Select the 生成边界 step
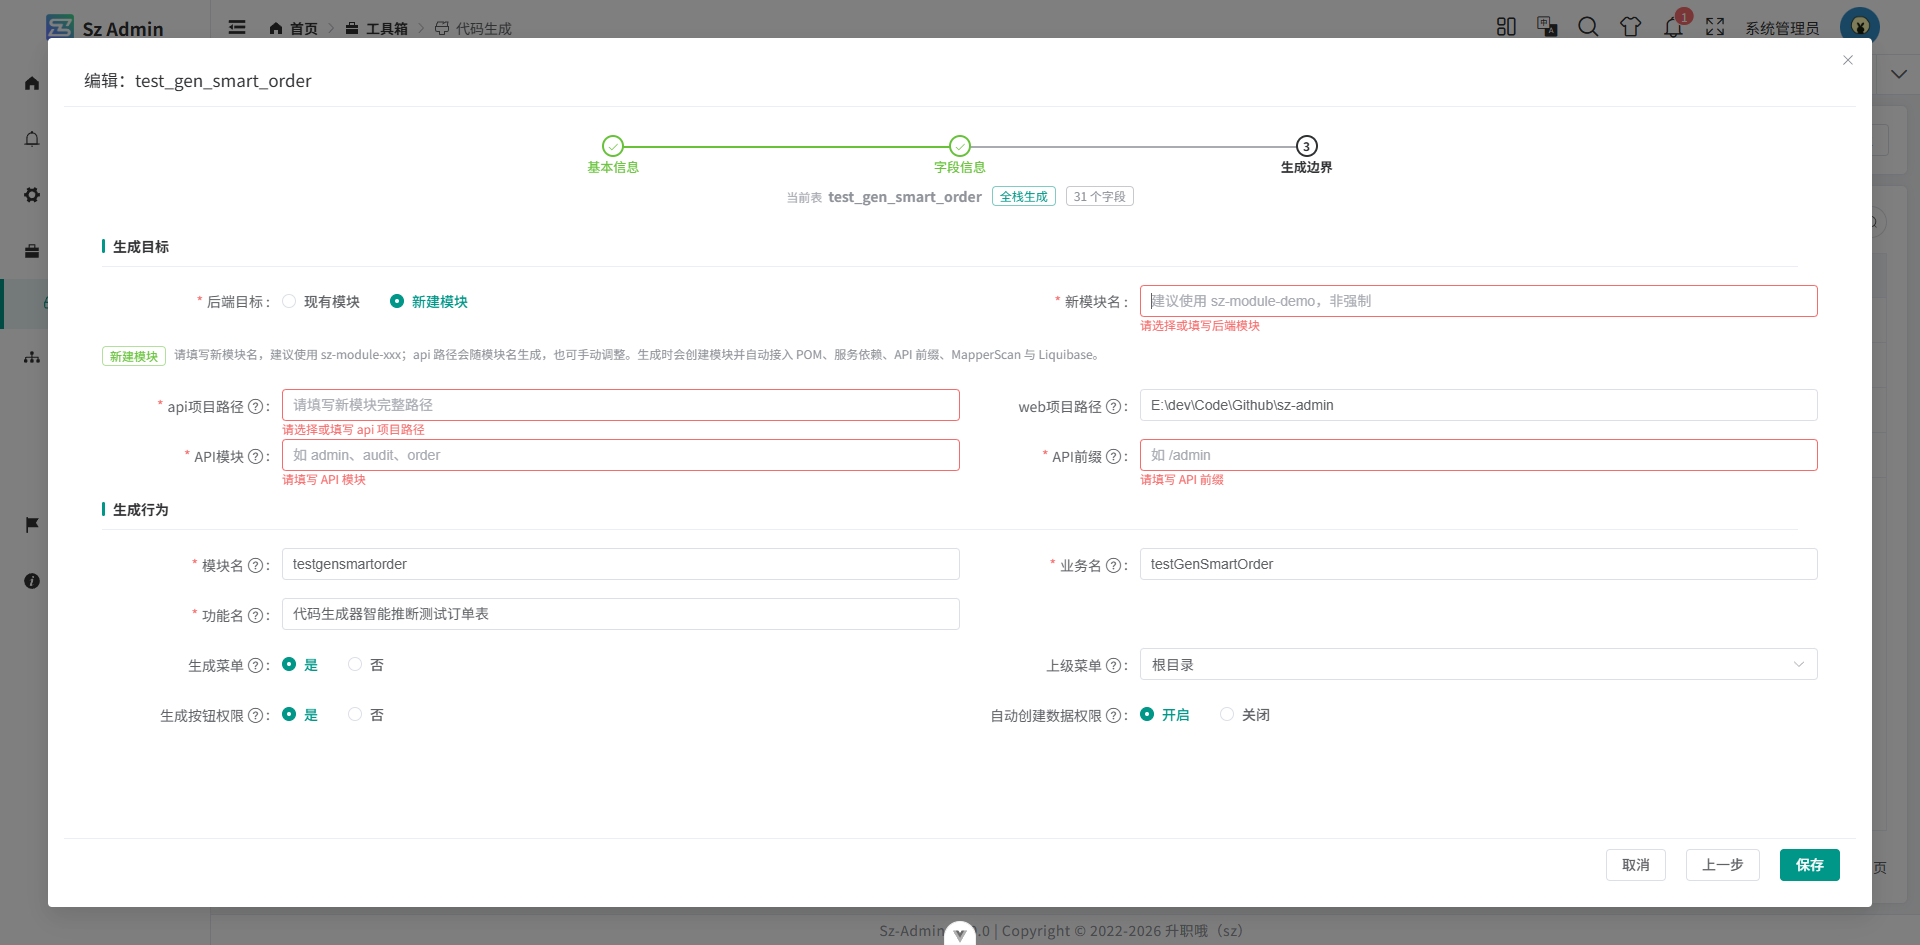 1306,155
